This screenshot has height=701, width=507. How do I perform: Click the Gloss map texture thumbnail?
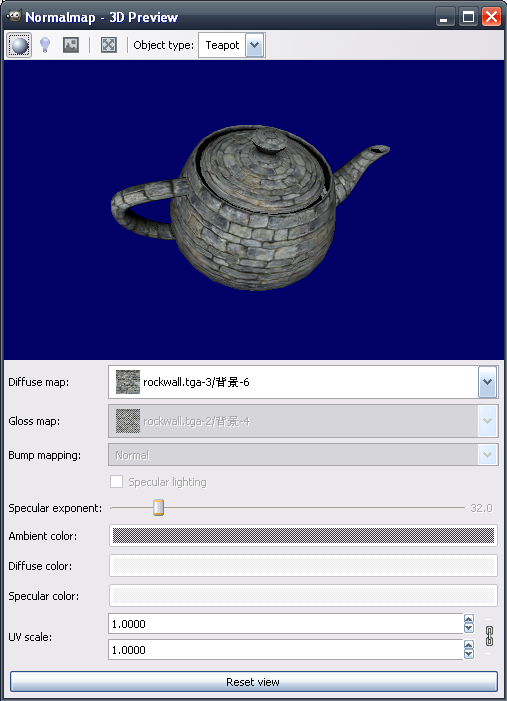(x=128, y=421)
